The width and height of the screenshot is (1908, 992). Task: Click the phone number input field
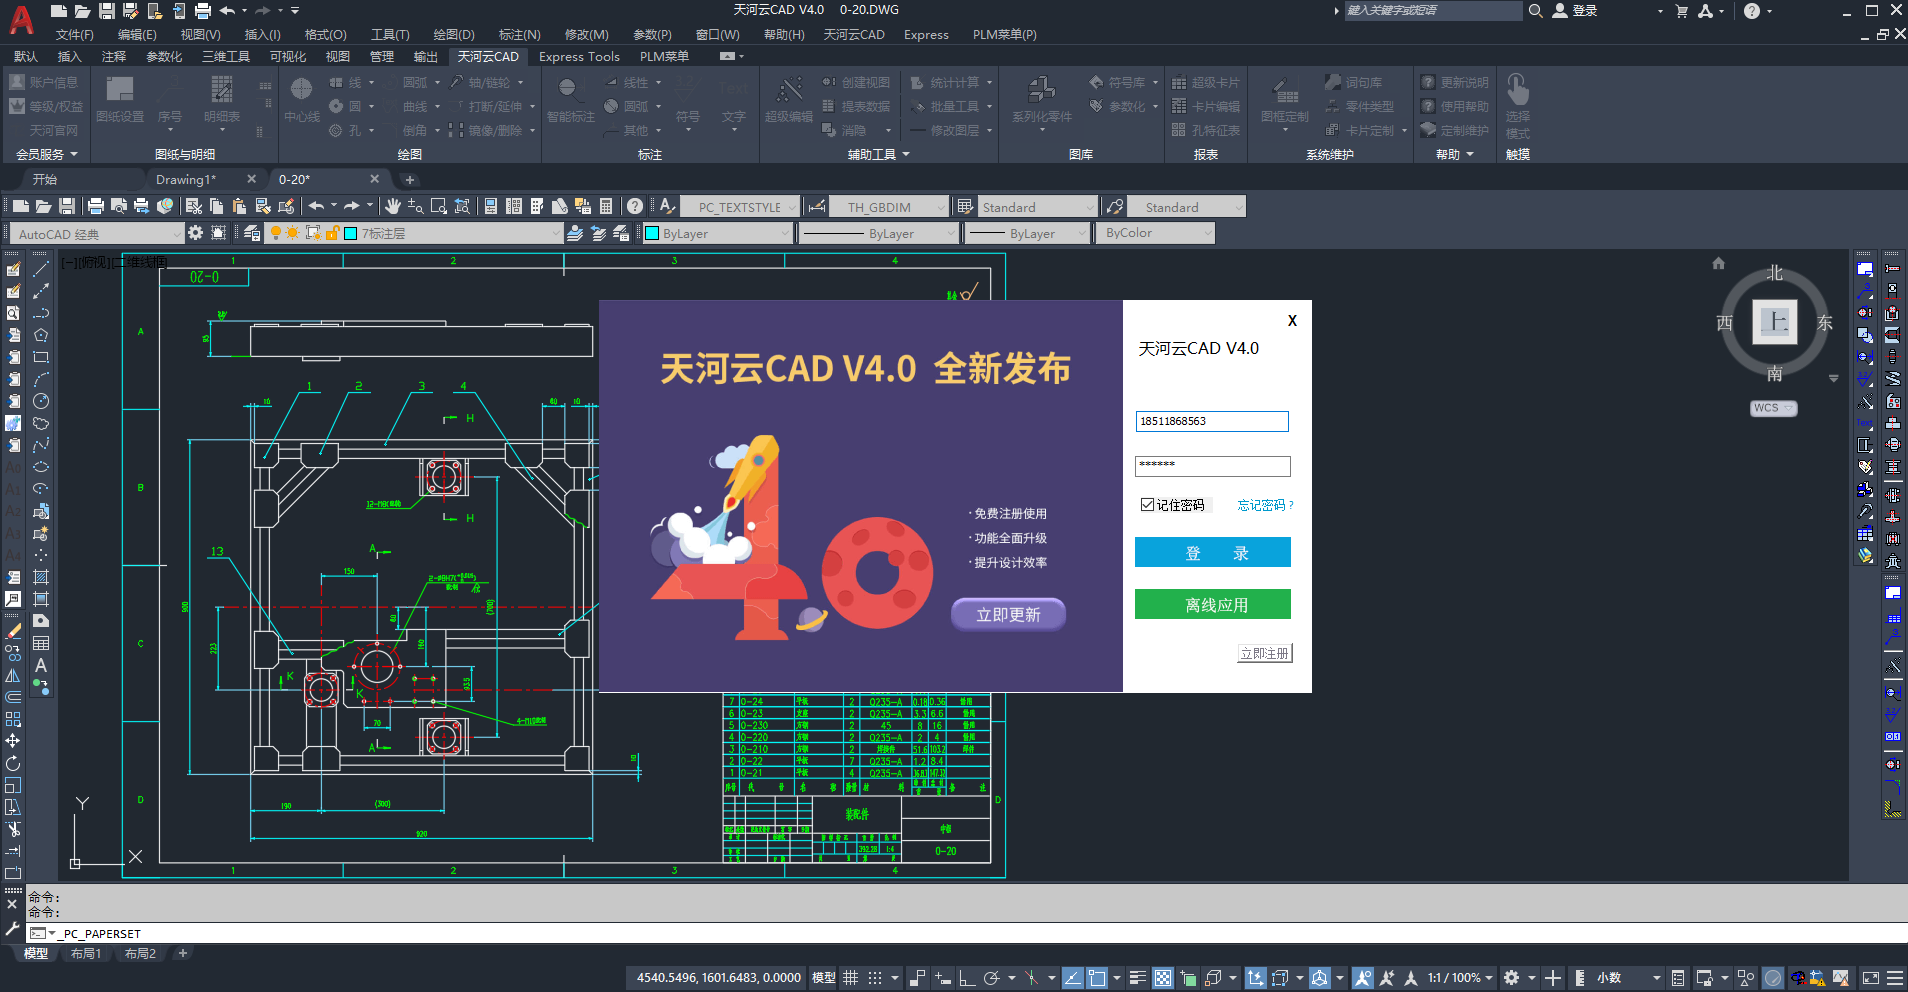(x=1212, y=421)
